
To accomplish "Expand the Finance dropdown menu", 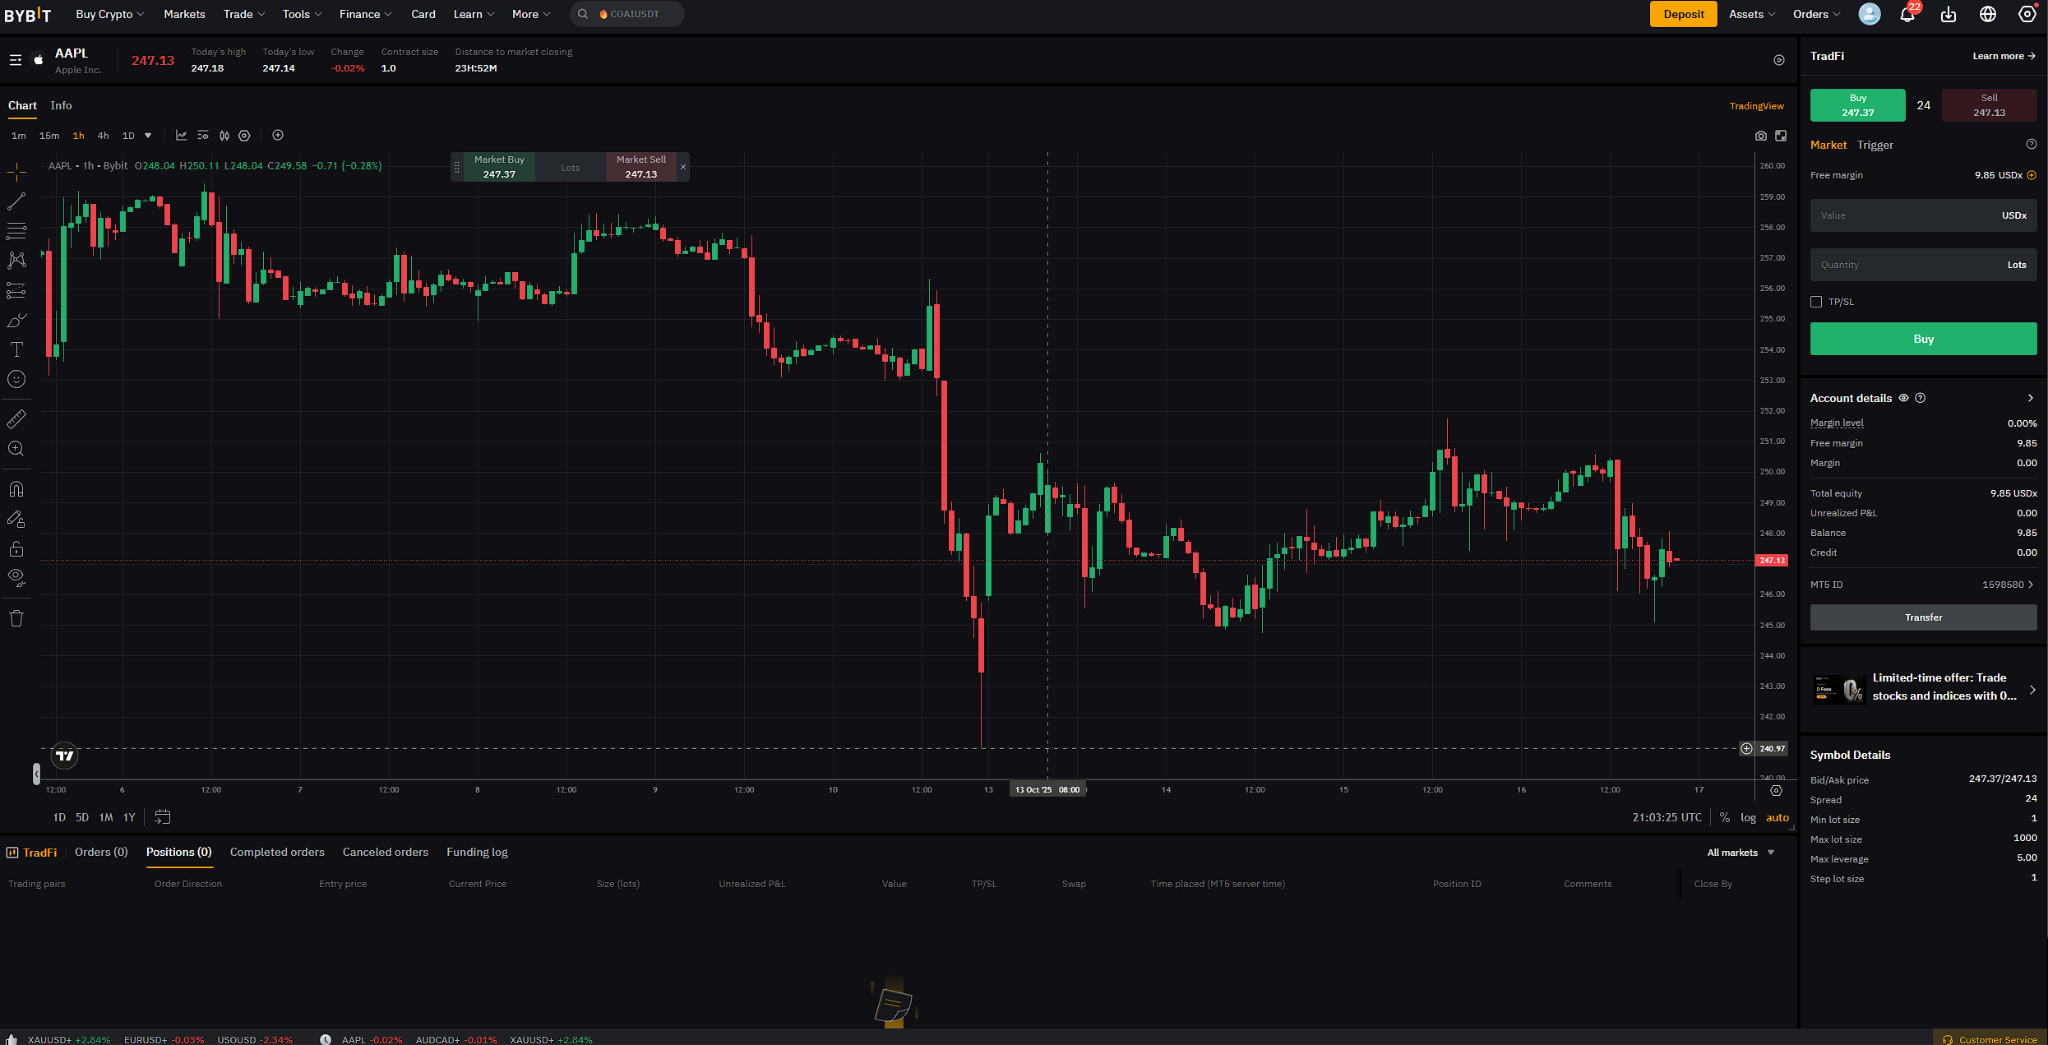I will (x=365, y=14).
